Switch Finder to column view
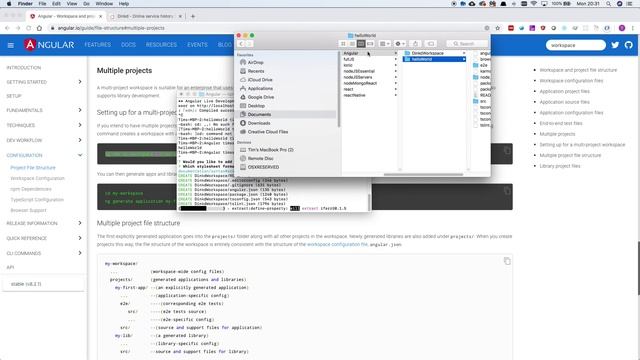This screenshot has height=360, width=640. [361, 44]
